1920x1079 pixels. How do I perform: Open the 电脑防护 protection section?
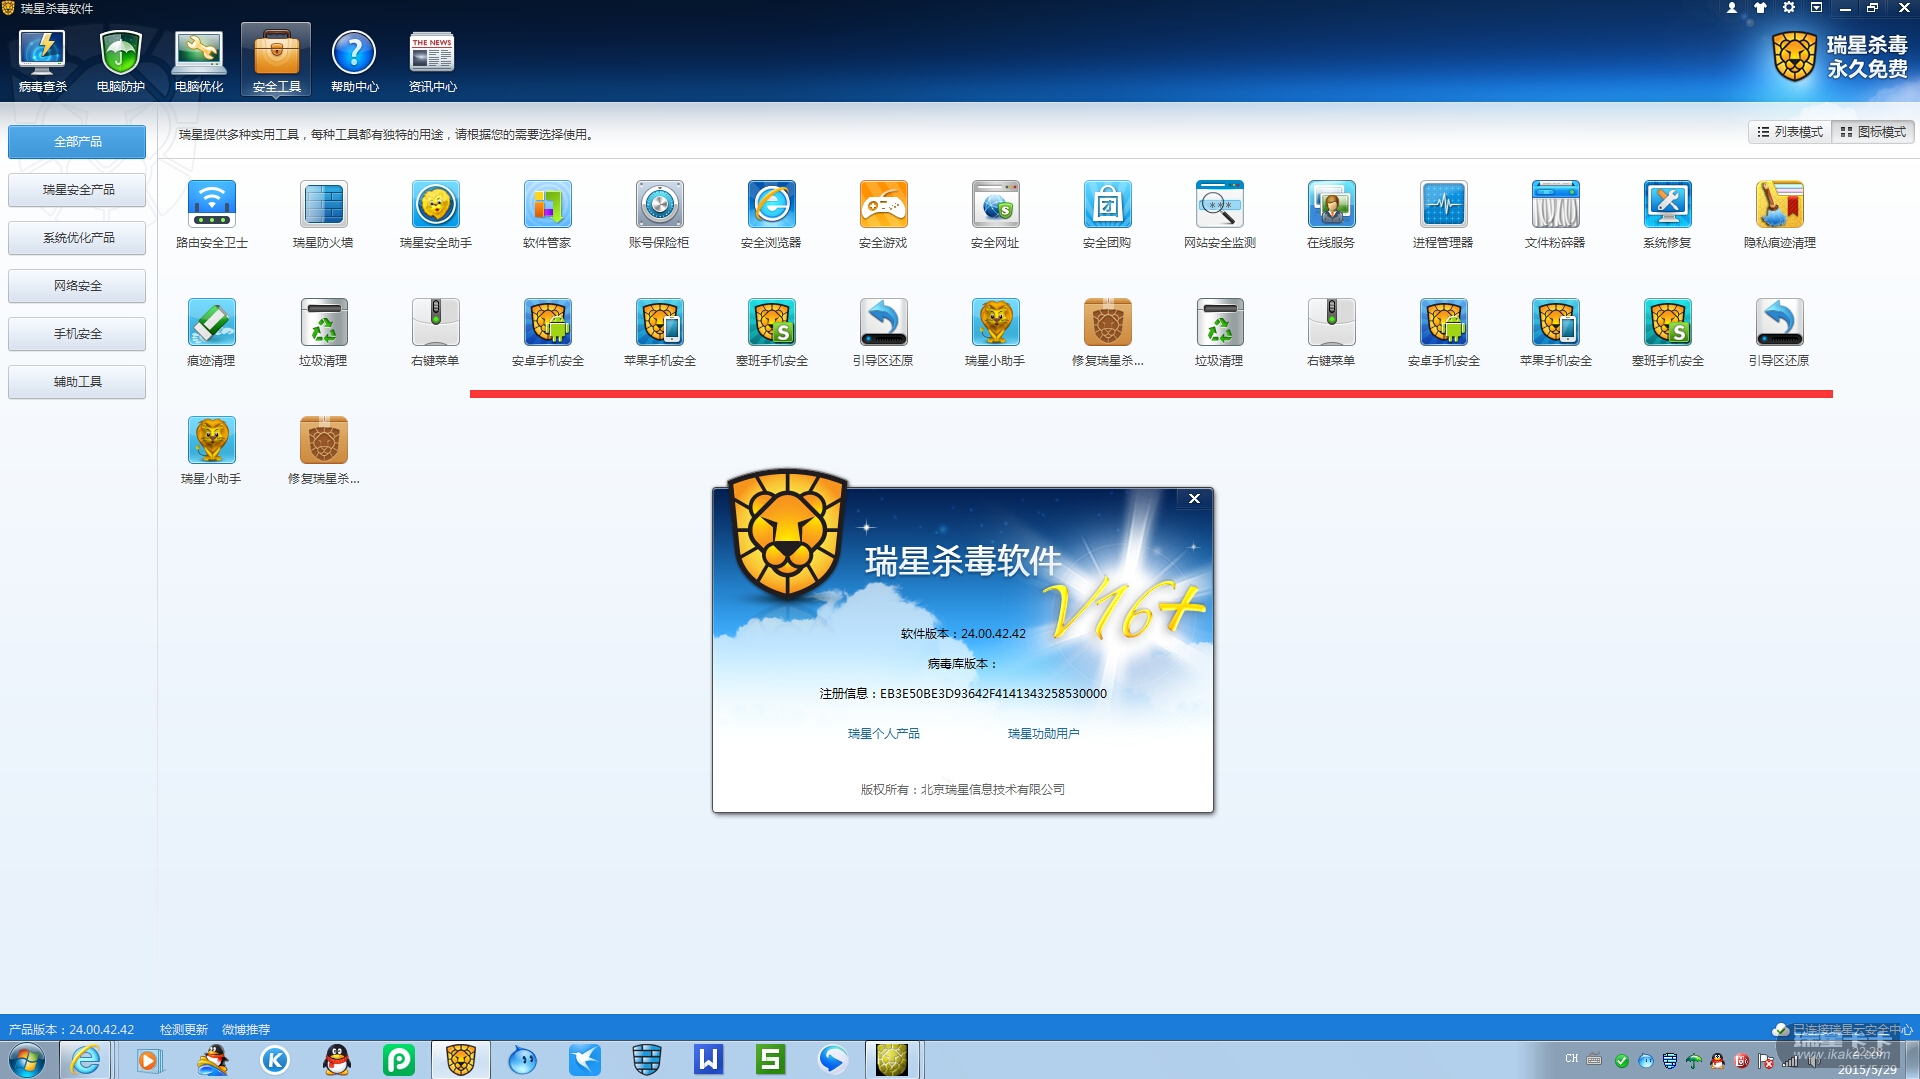coord(120,61)
